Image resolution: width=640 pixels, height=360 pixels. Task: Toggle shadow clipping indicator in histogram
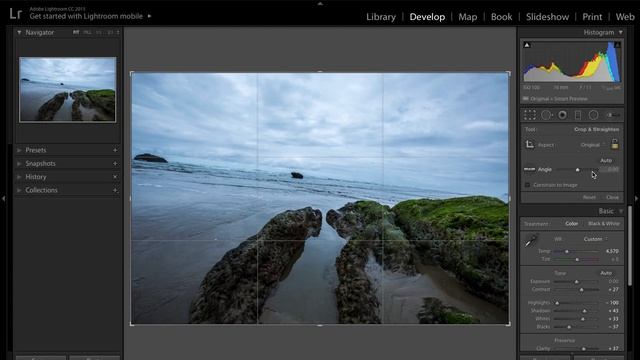[x=527, y=44]
